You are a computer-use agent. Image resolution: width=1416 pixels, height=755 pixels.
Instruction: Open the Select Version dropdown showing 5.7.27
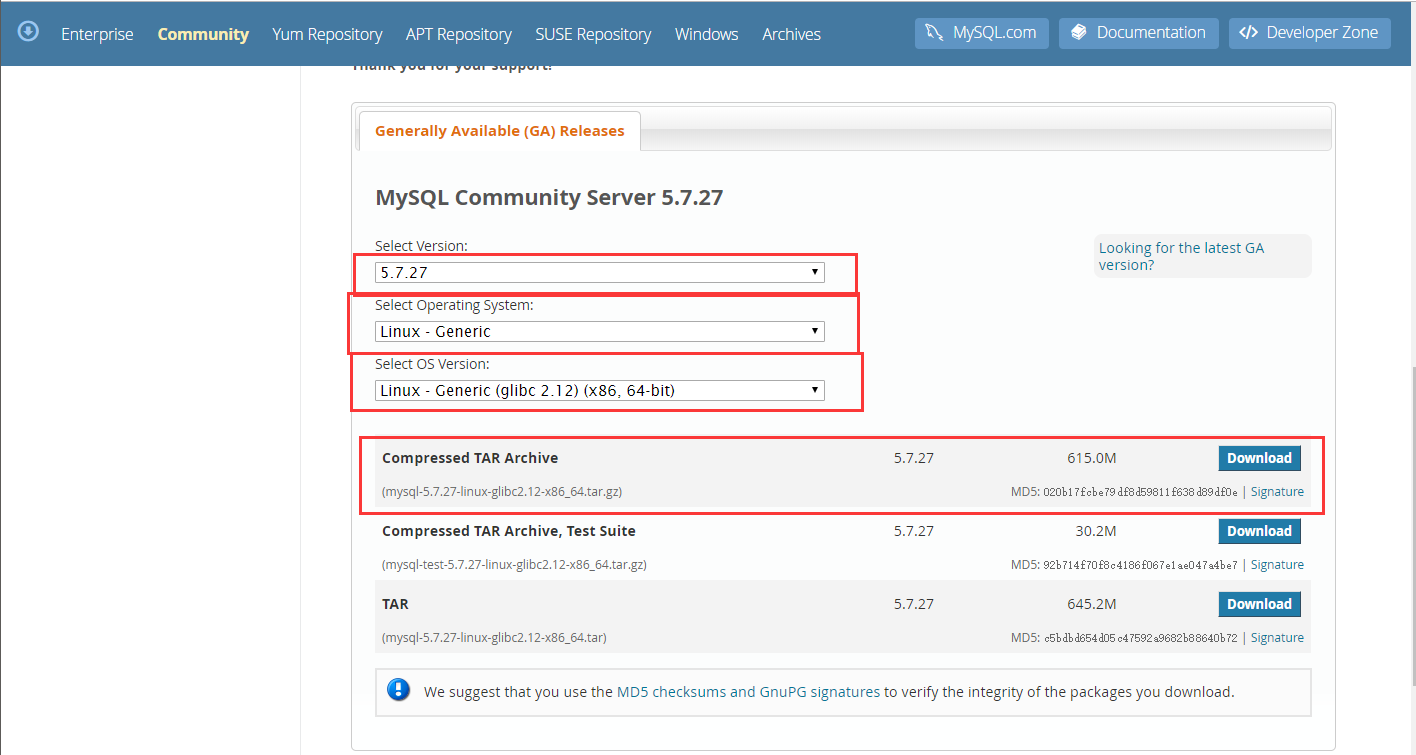[x=600, y=272]
